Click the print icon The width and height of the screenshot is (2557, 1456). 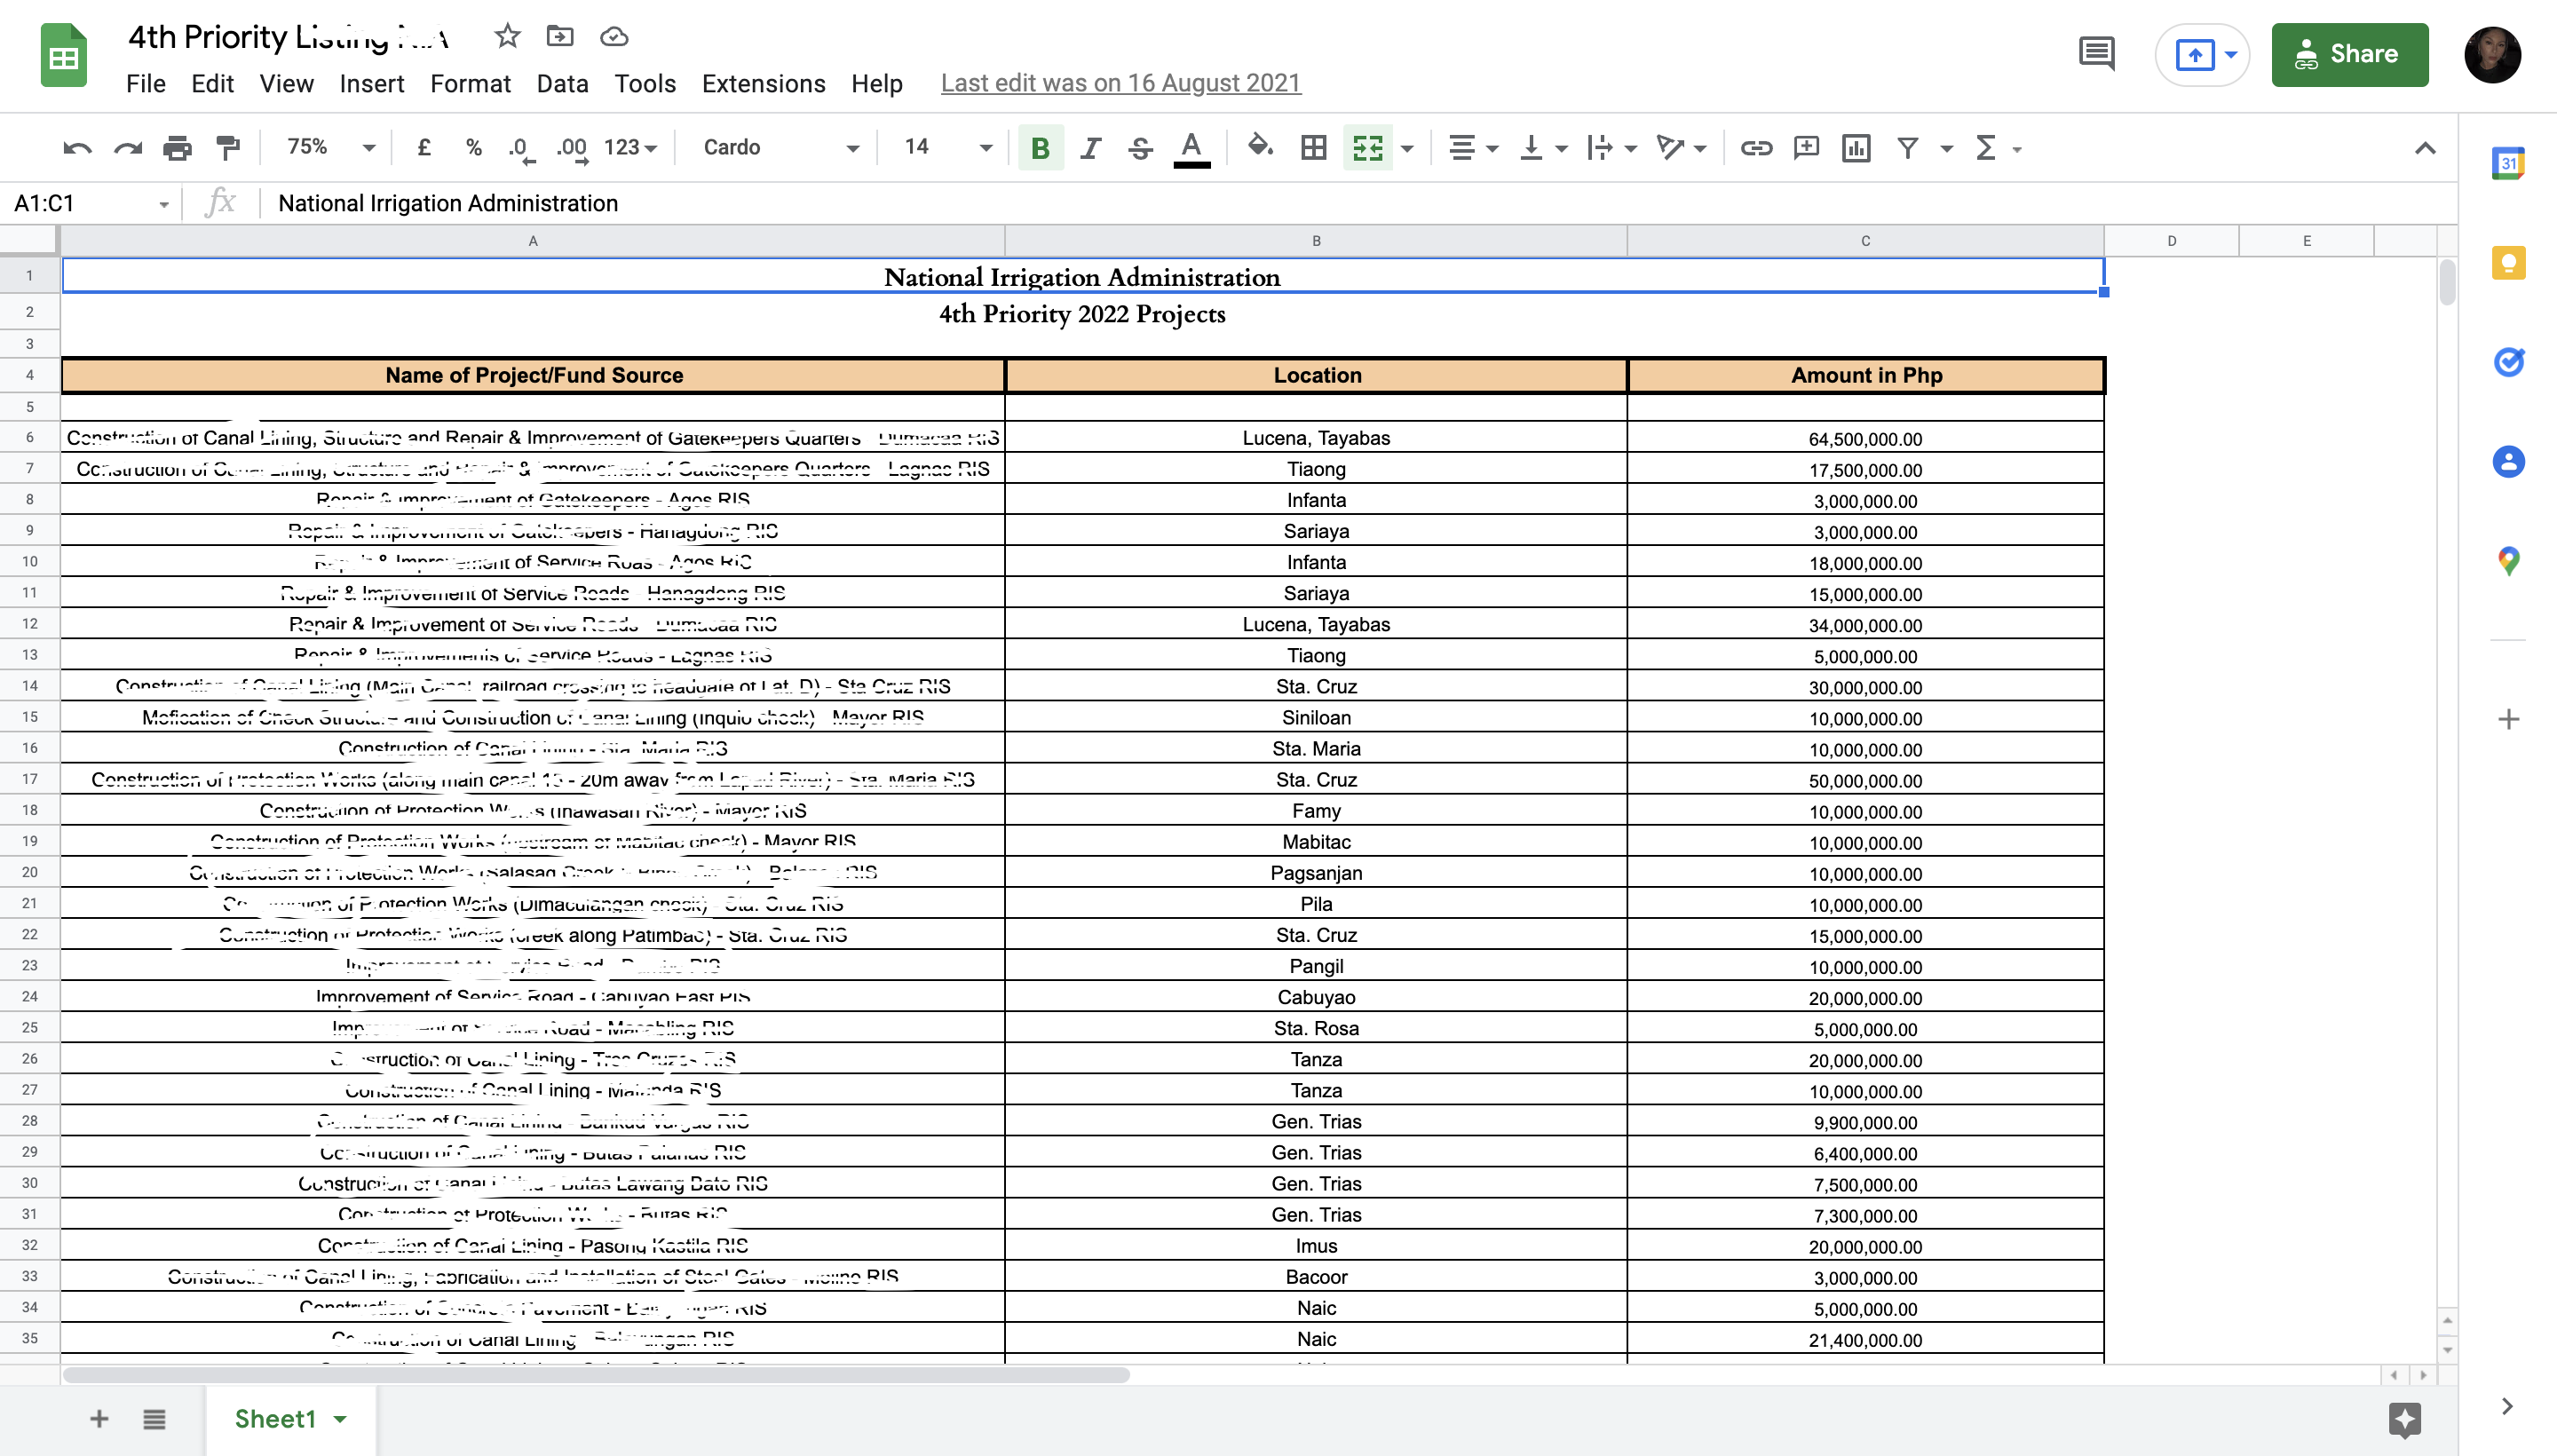pyautogui.click(x=177, y=148)
